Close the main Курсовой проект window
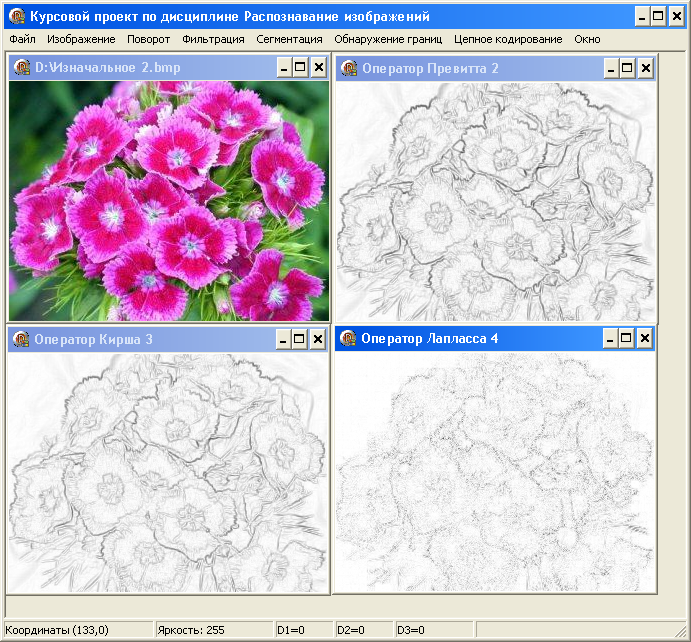The height and width of the screenshot is (642, 691). coord(677,17)
